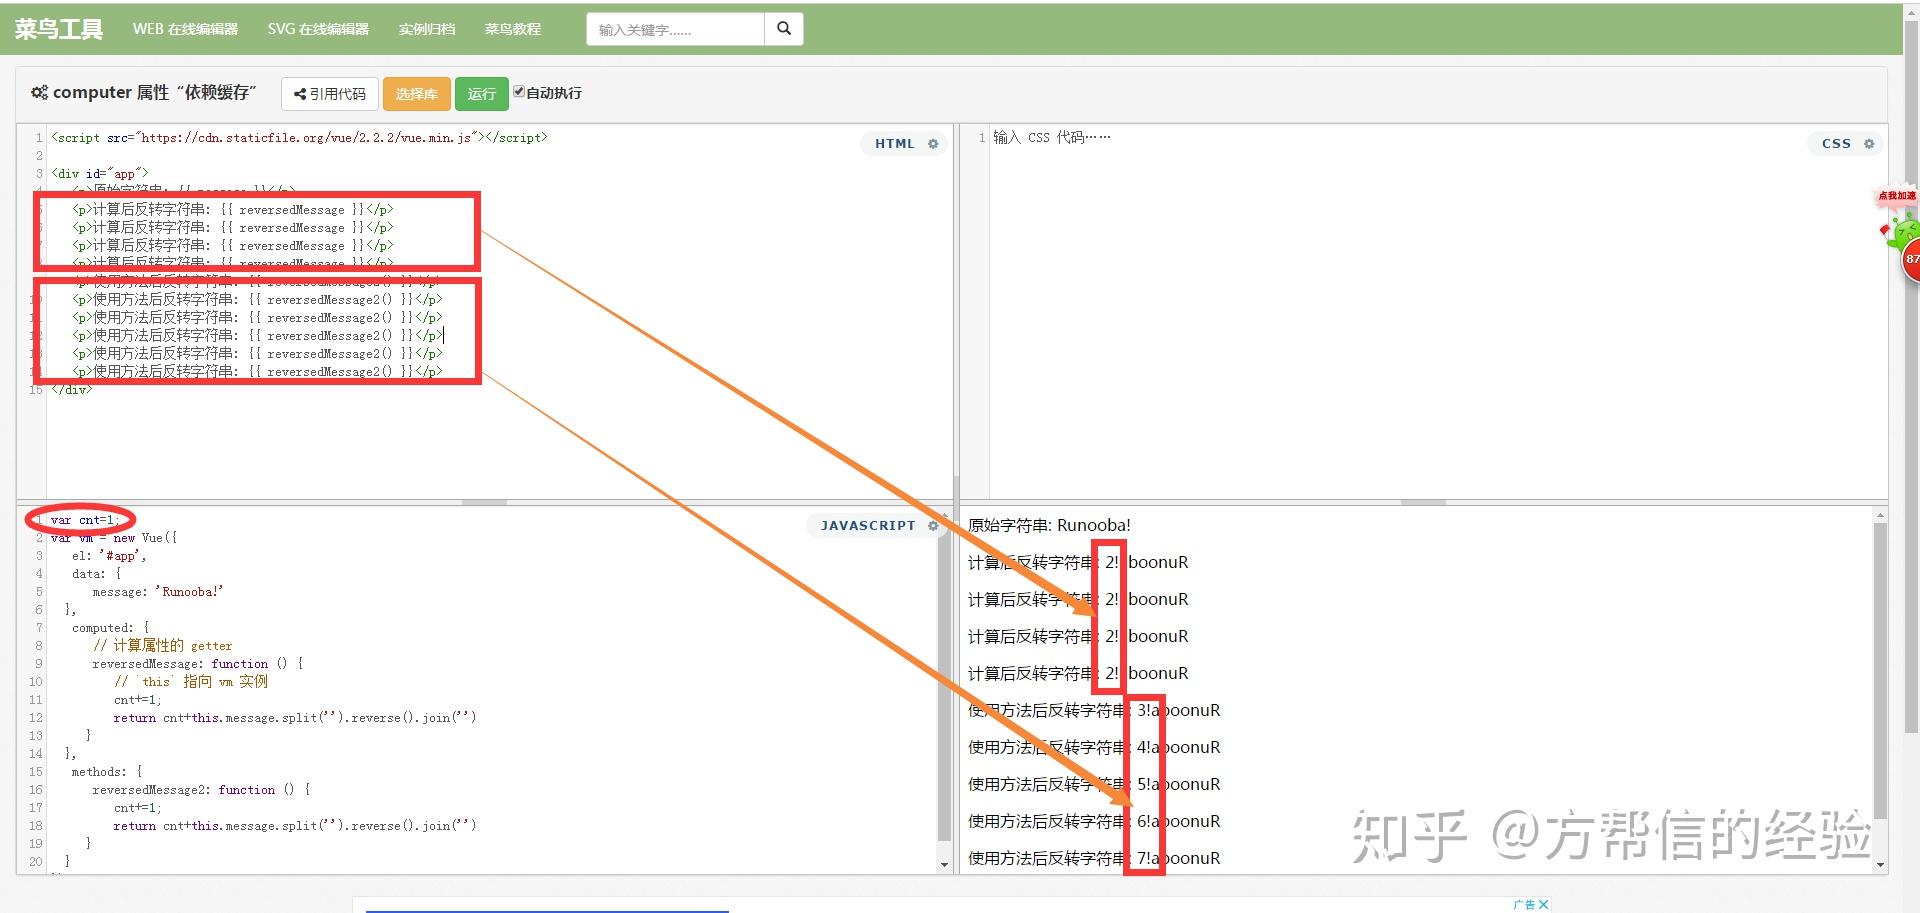Open CSS pane settings gear
1920x913 pixels.
coord(1869,143)
